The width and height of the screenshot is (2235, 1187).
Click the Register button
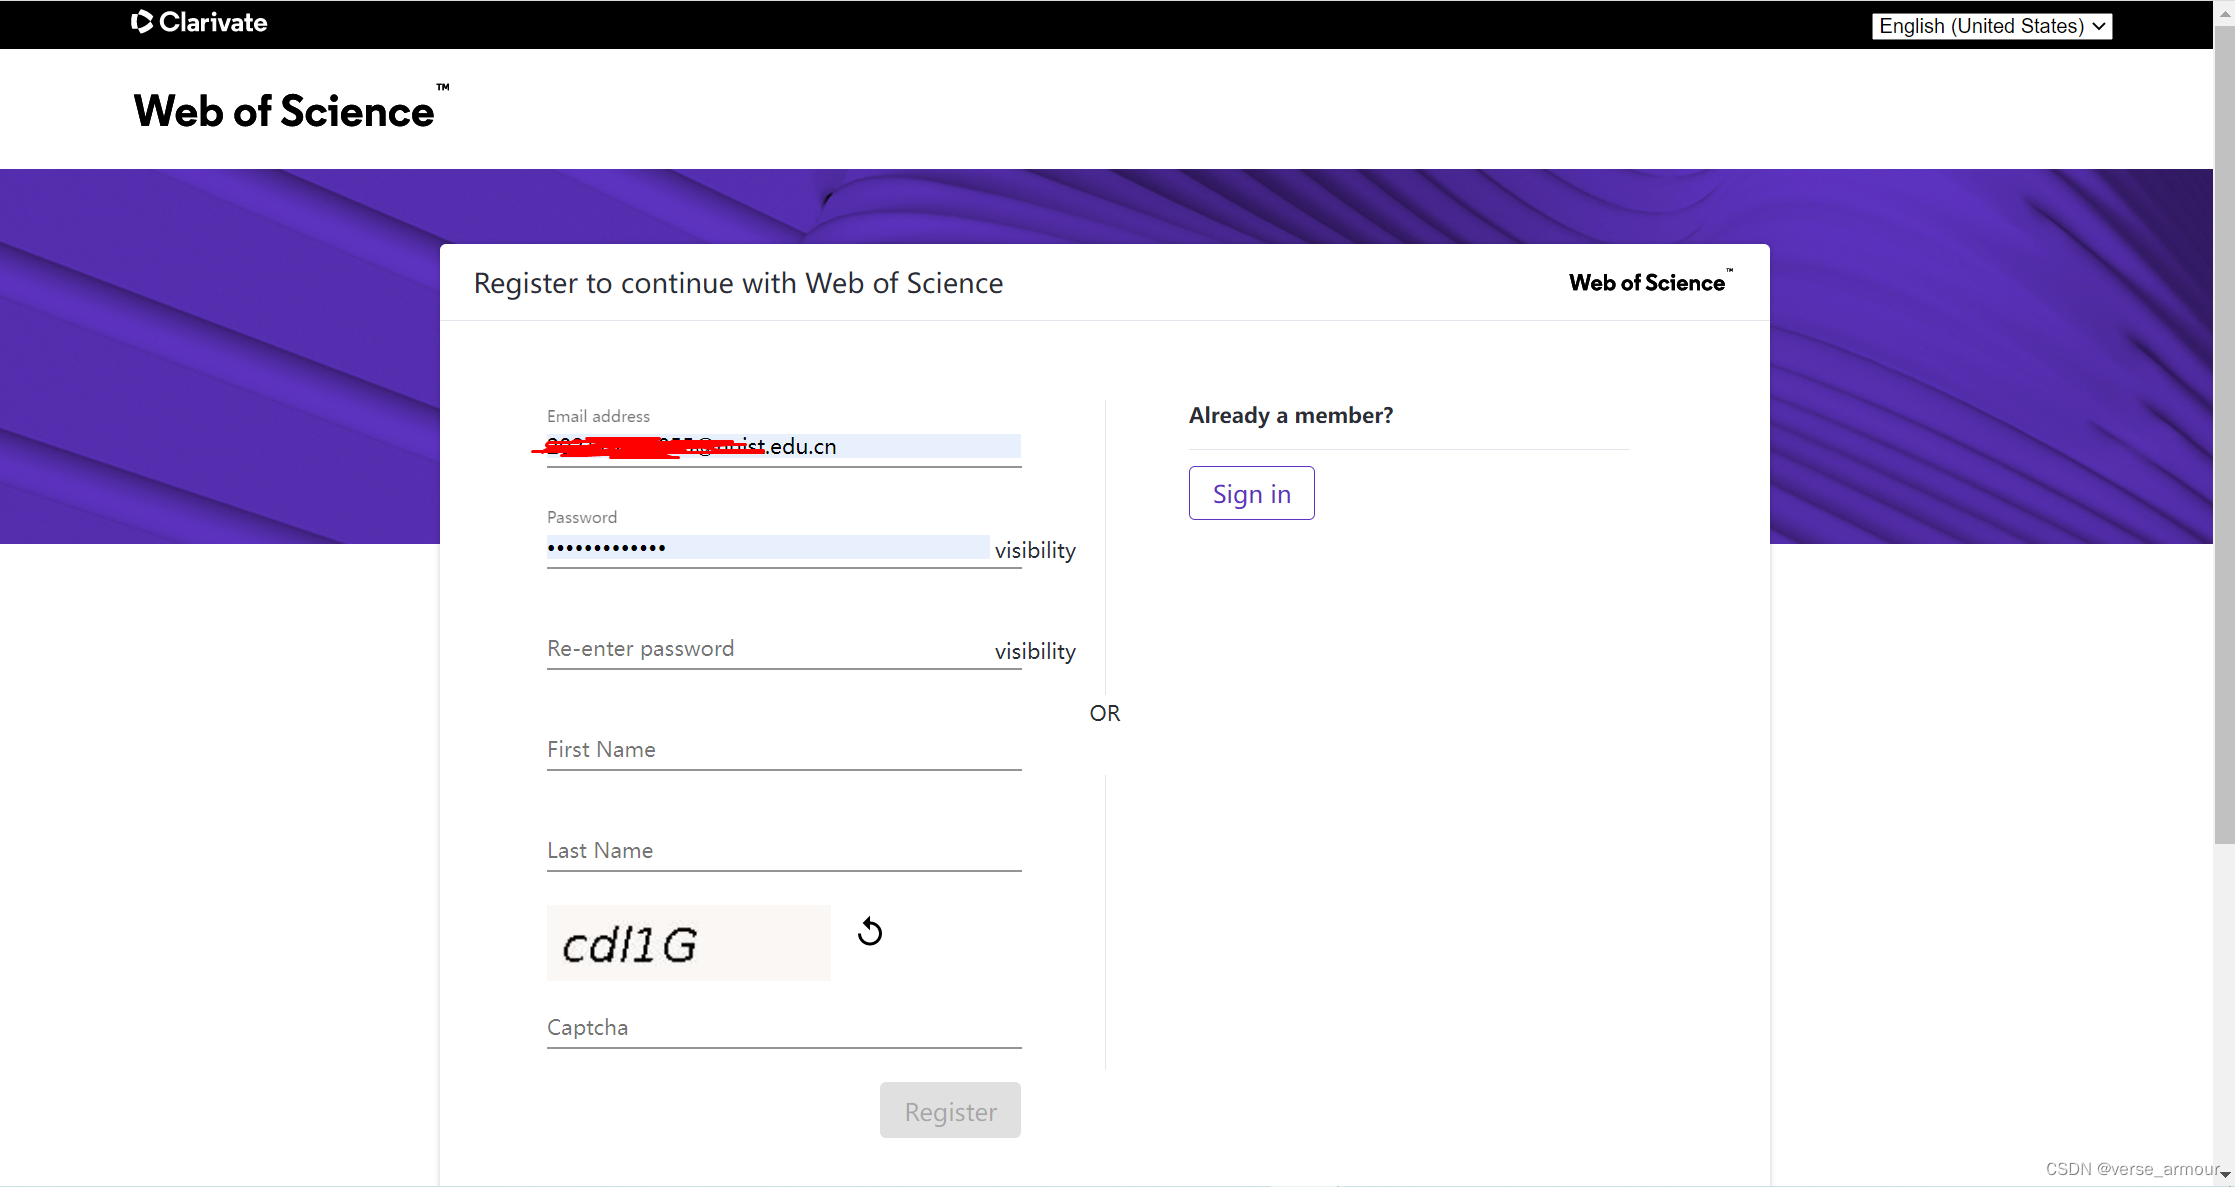click(x=950, y=1110)
